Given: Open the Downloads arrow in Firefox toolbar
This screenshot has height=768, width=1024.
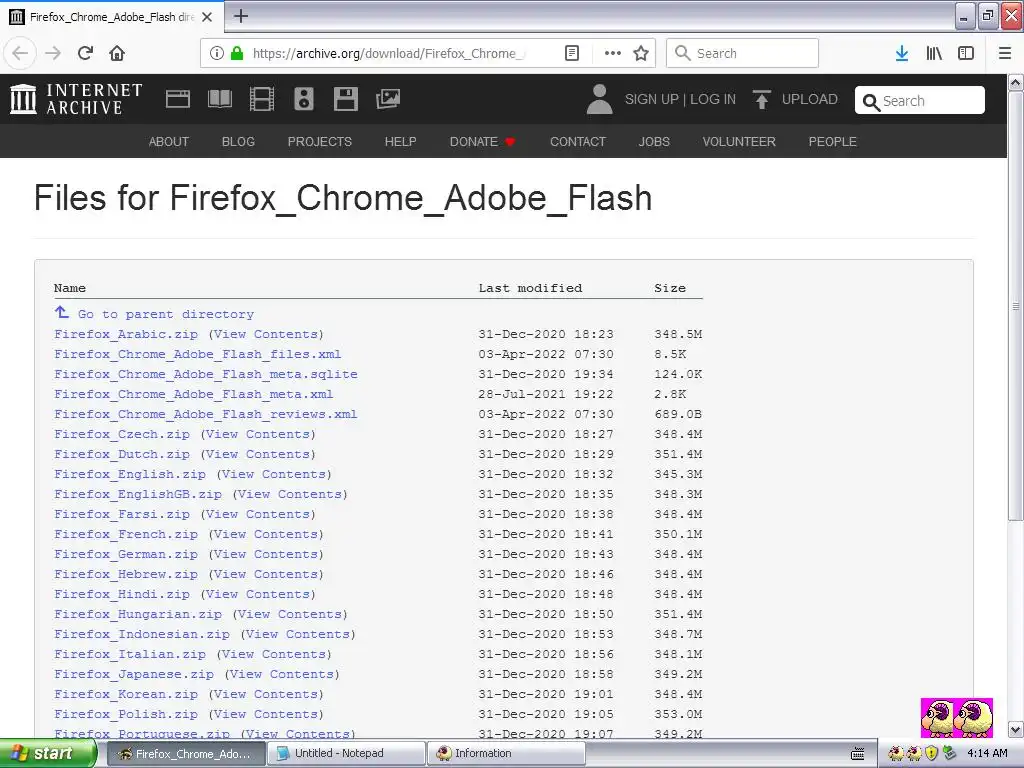Looking at the screenshot, I should point(902,53).
